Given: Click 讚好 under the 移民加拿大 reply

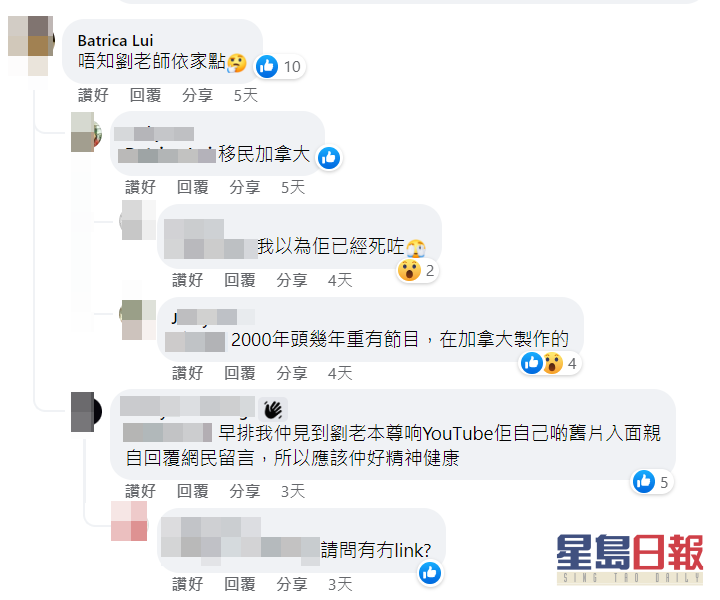Looking at the screenshot, I should pos(141,187).
